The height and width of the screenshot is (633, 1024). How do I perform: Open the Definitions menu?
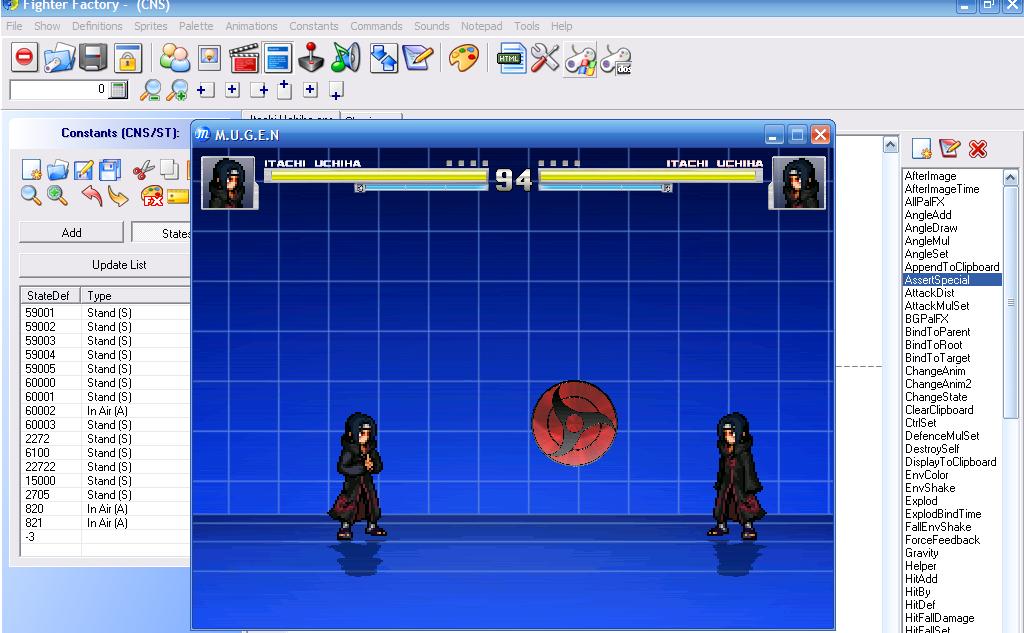point(97,26)
